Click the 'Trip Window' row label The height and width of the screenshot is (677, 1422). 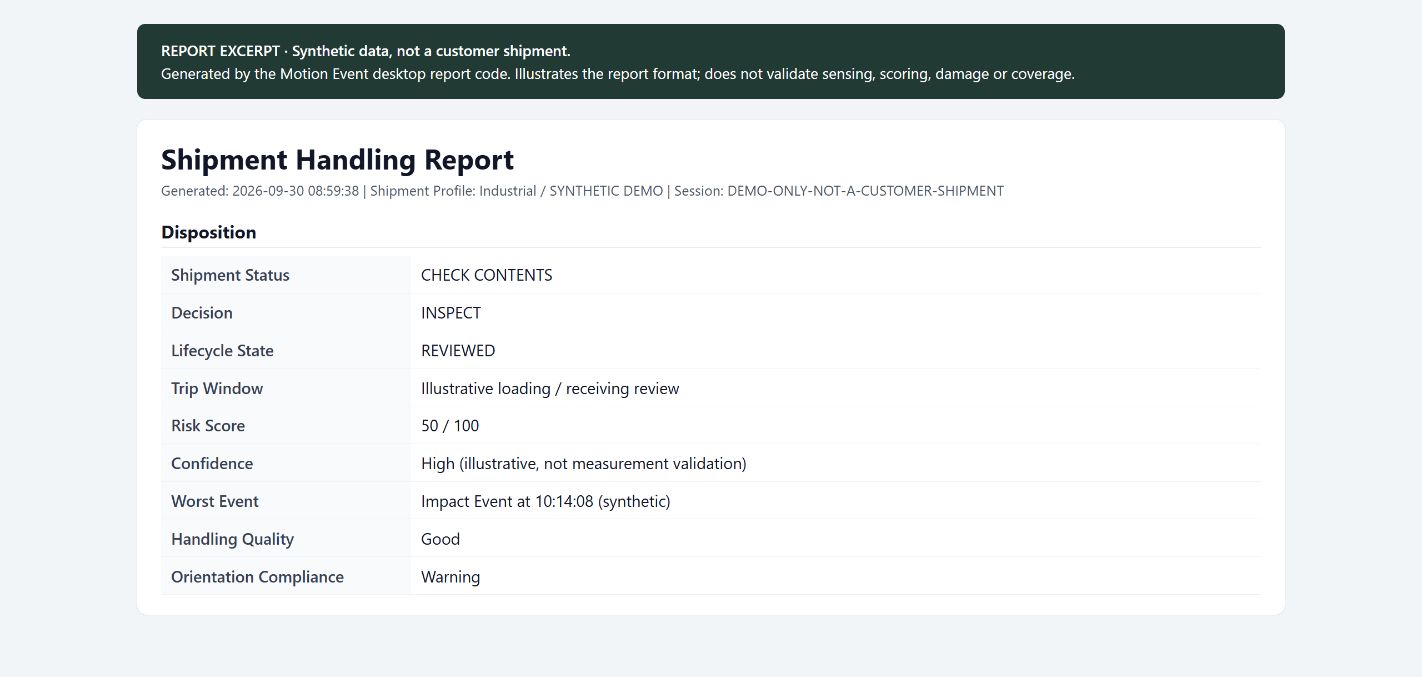coord(217,388)
